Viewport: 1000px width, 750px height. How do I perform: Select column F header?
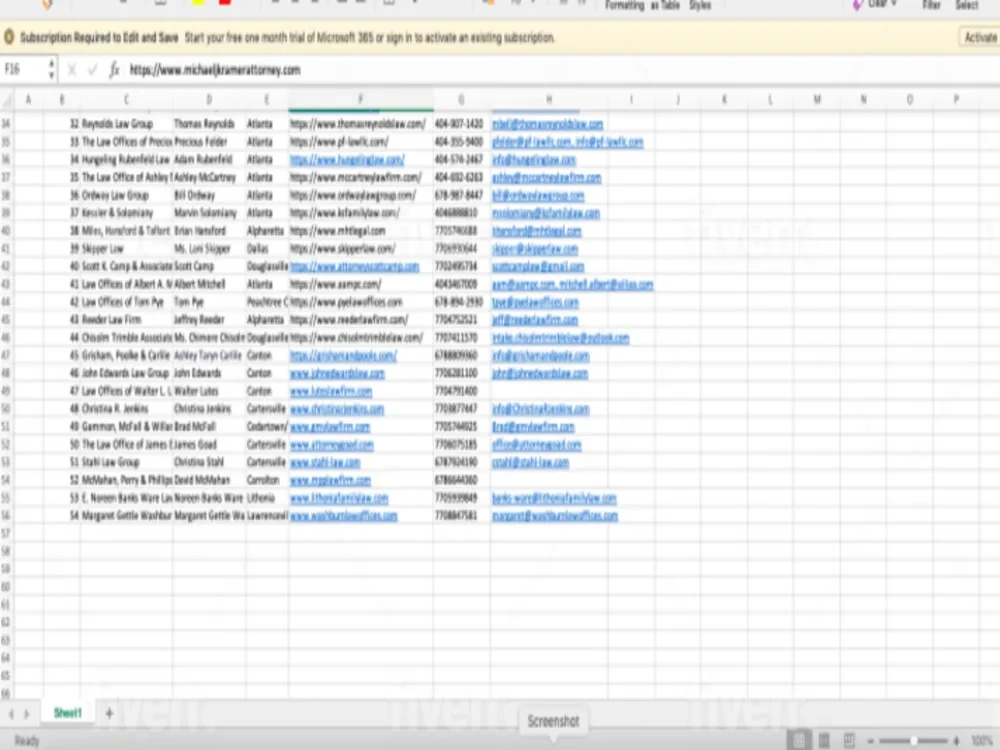360,99
